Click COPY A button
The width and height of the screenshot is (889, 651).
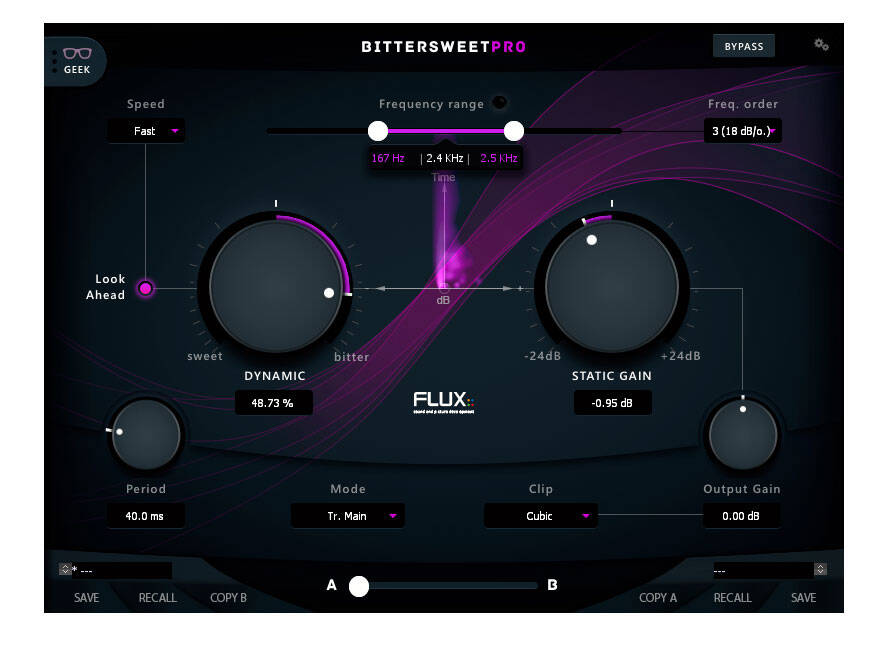658,598
